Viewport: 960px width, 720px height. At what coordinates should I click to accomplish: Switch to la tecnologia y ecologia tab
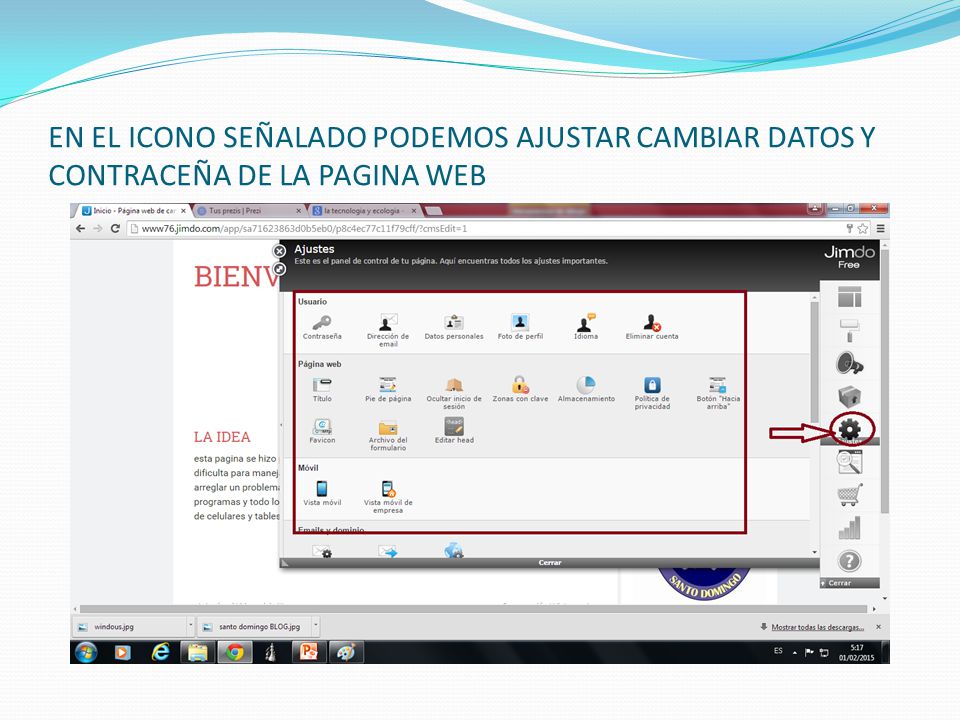pyautogui.click(x=365, y=211)
